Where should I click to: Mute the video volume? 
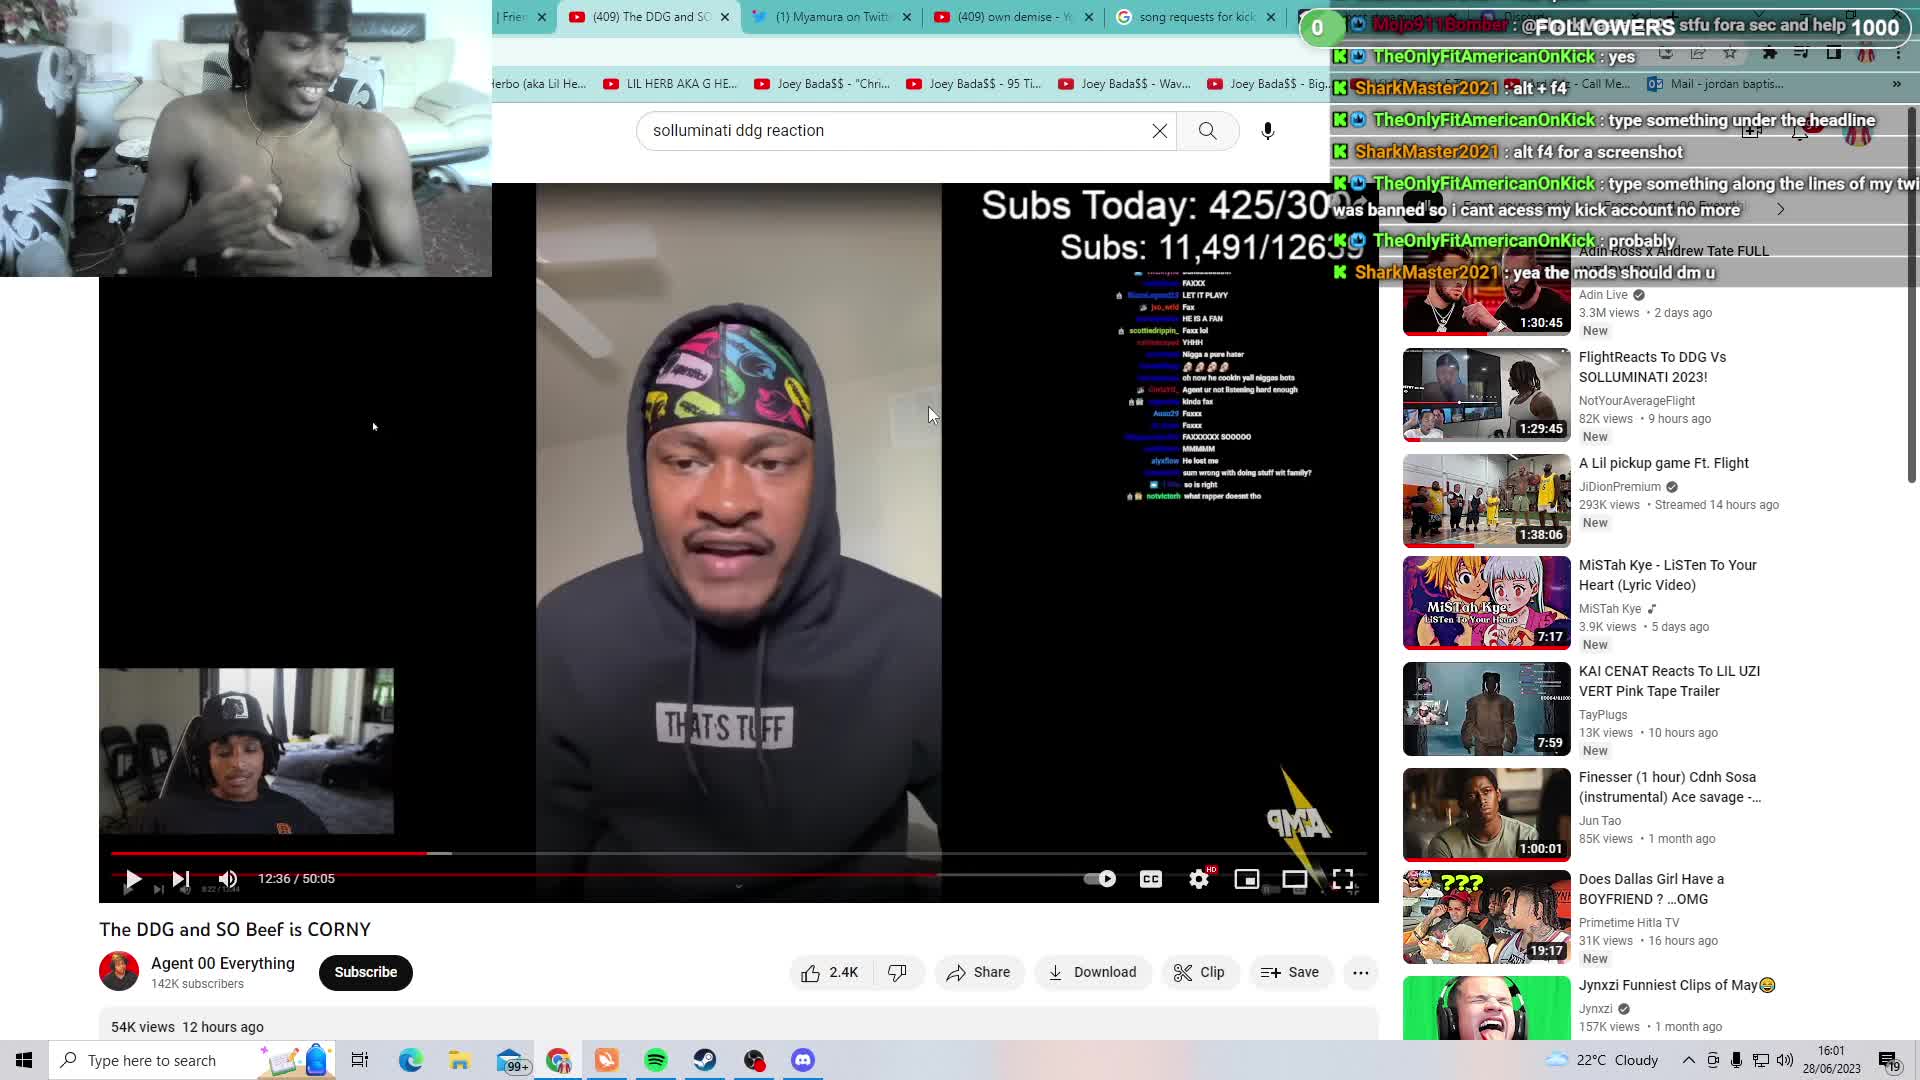tap(228, 879)
